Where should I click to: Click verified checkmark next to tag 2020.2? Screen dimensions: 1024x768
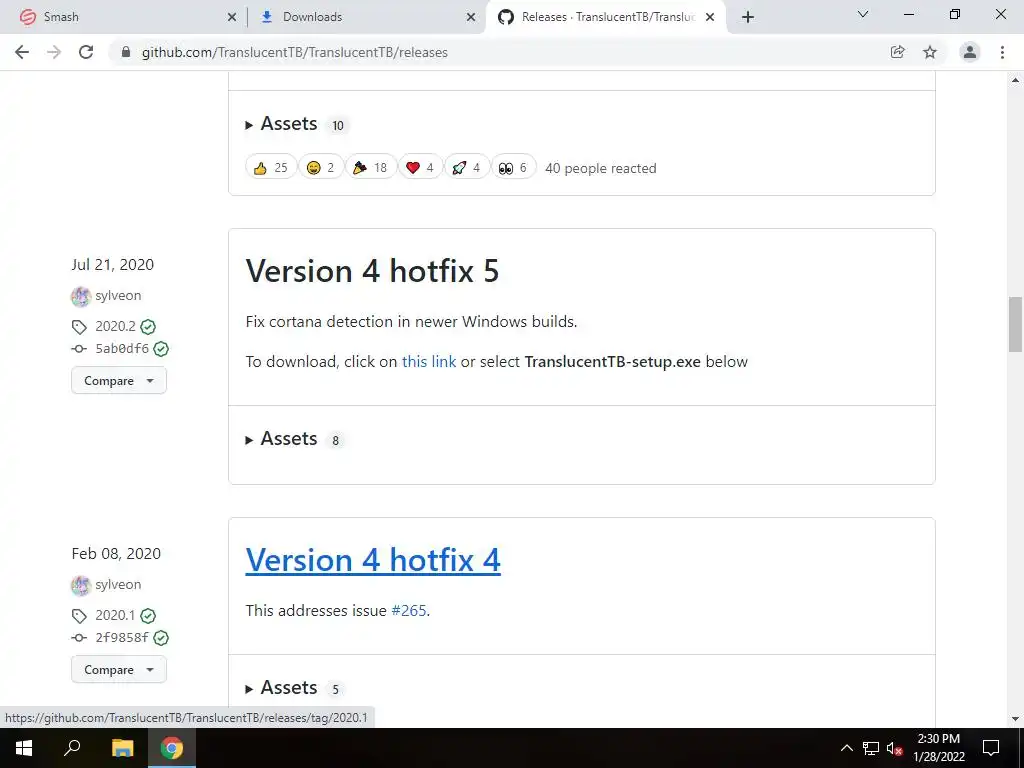(148, 327)
